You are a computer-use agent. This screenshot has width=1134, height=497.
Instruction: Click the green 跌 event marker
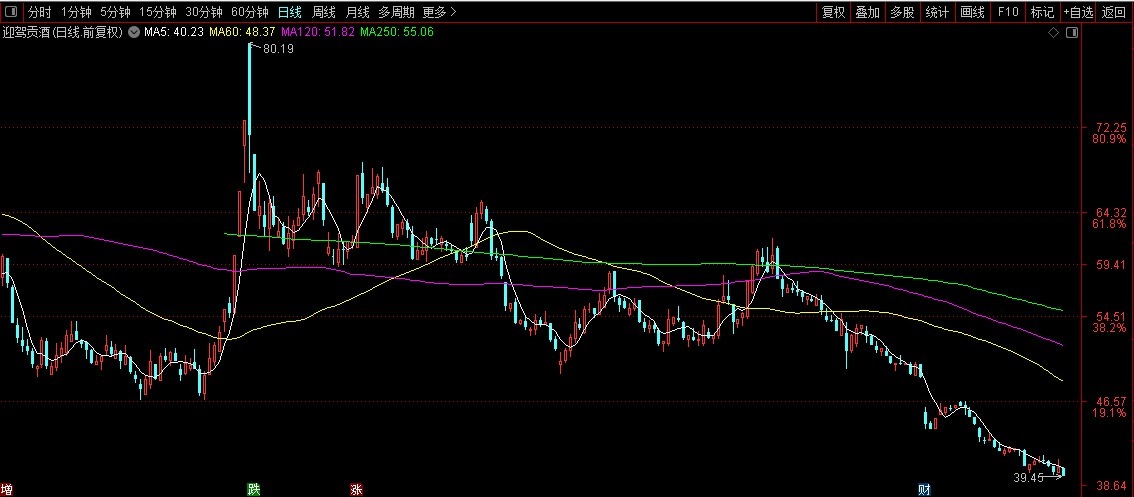pos(254,489)
